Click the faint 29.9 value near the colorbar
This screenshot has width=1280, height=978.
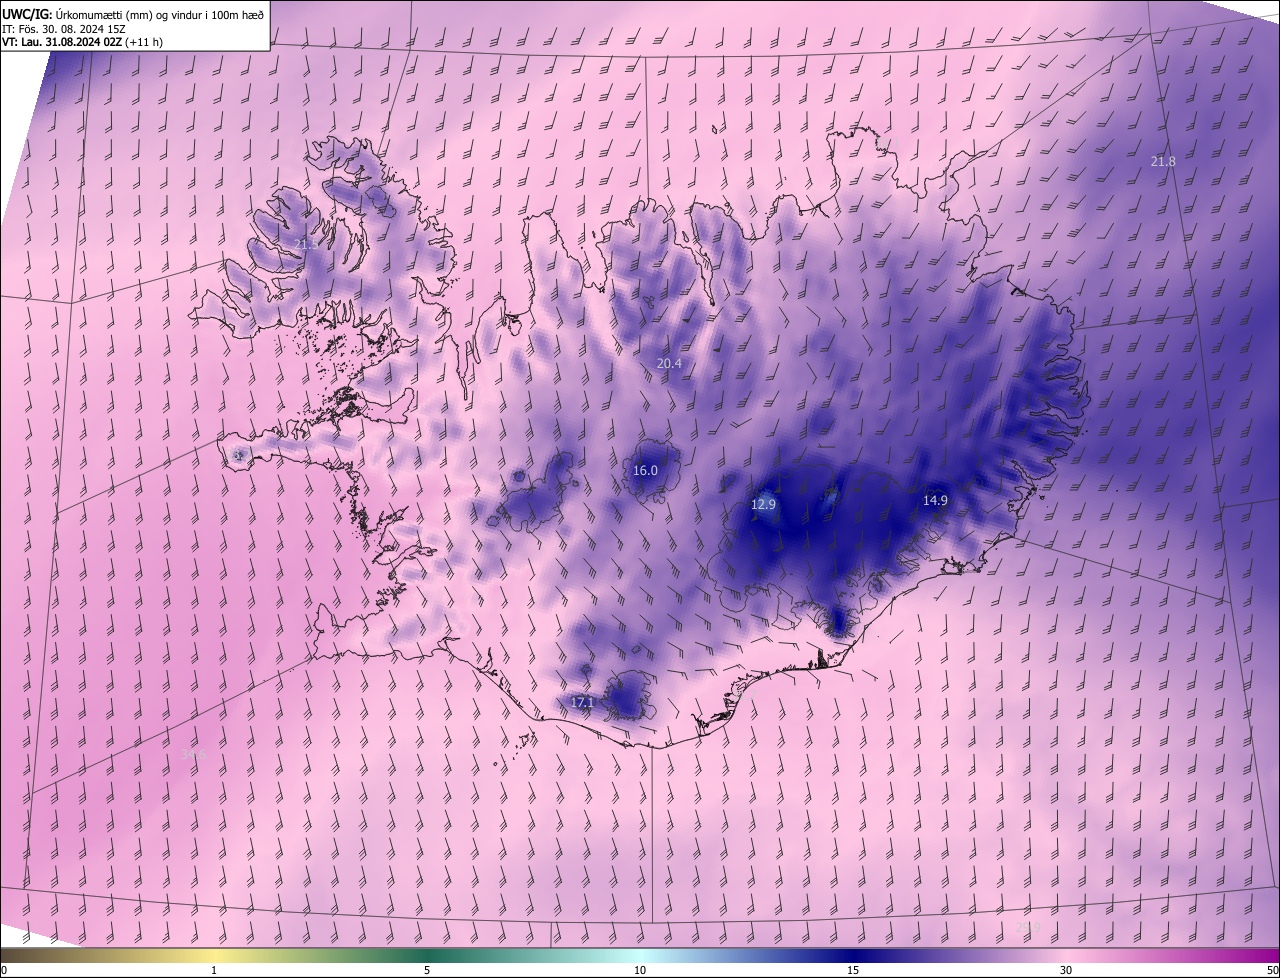click(1027, 928)
